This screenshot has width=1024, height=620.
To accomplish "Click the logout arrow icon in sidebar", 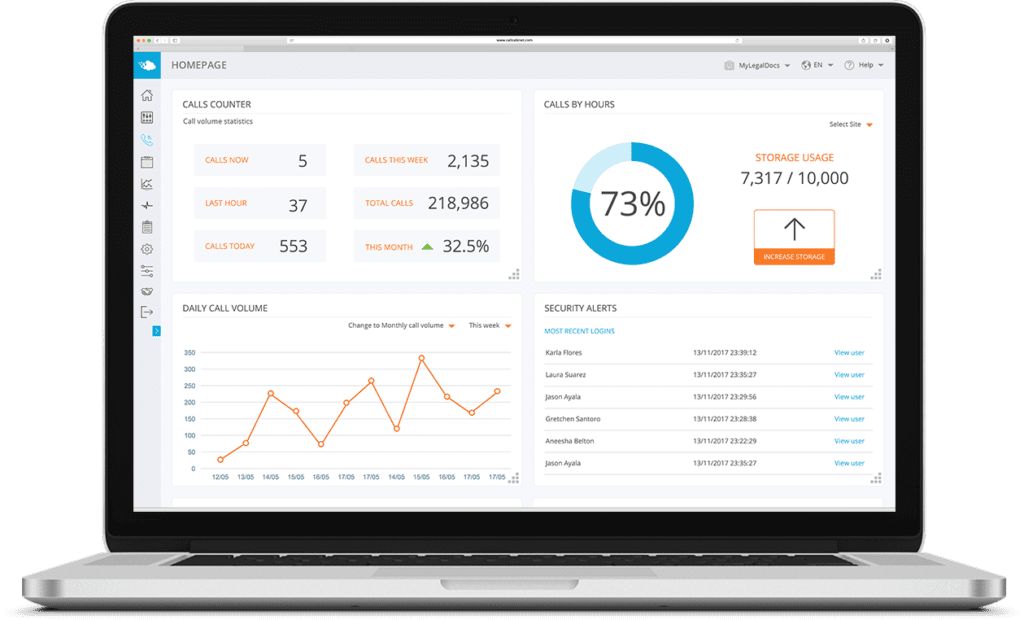I will pyautogui.click(x=147, y=312).
